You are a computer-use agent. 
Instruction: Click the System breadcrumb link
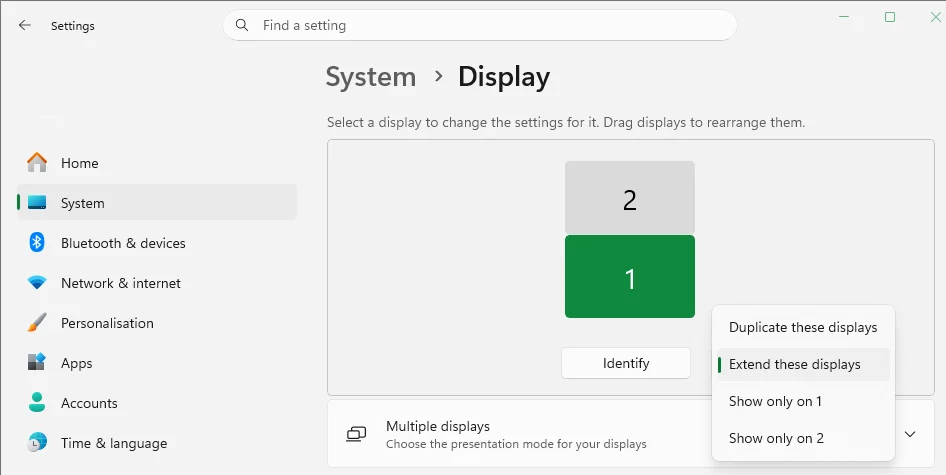tap(370, 77)
